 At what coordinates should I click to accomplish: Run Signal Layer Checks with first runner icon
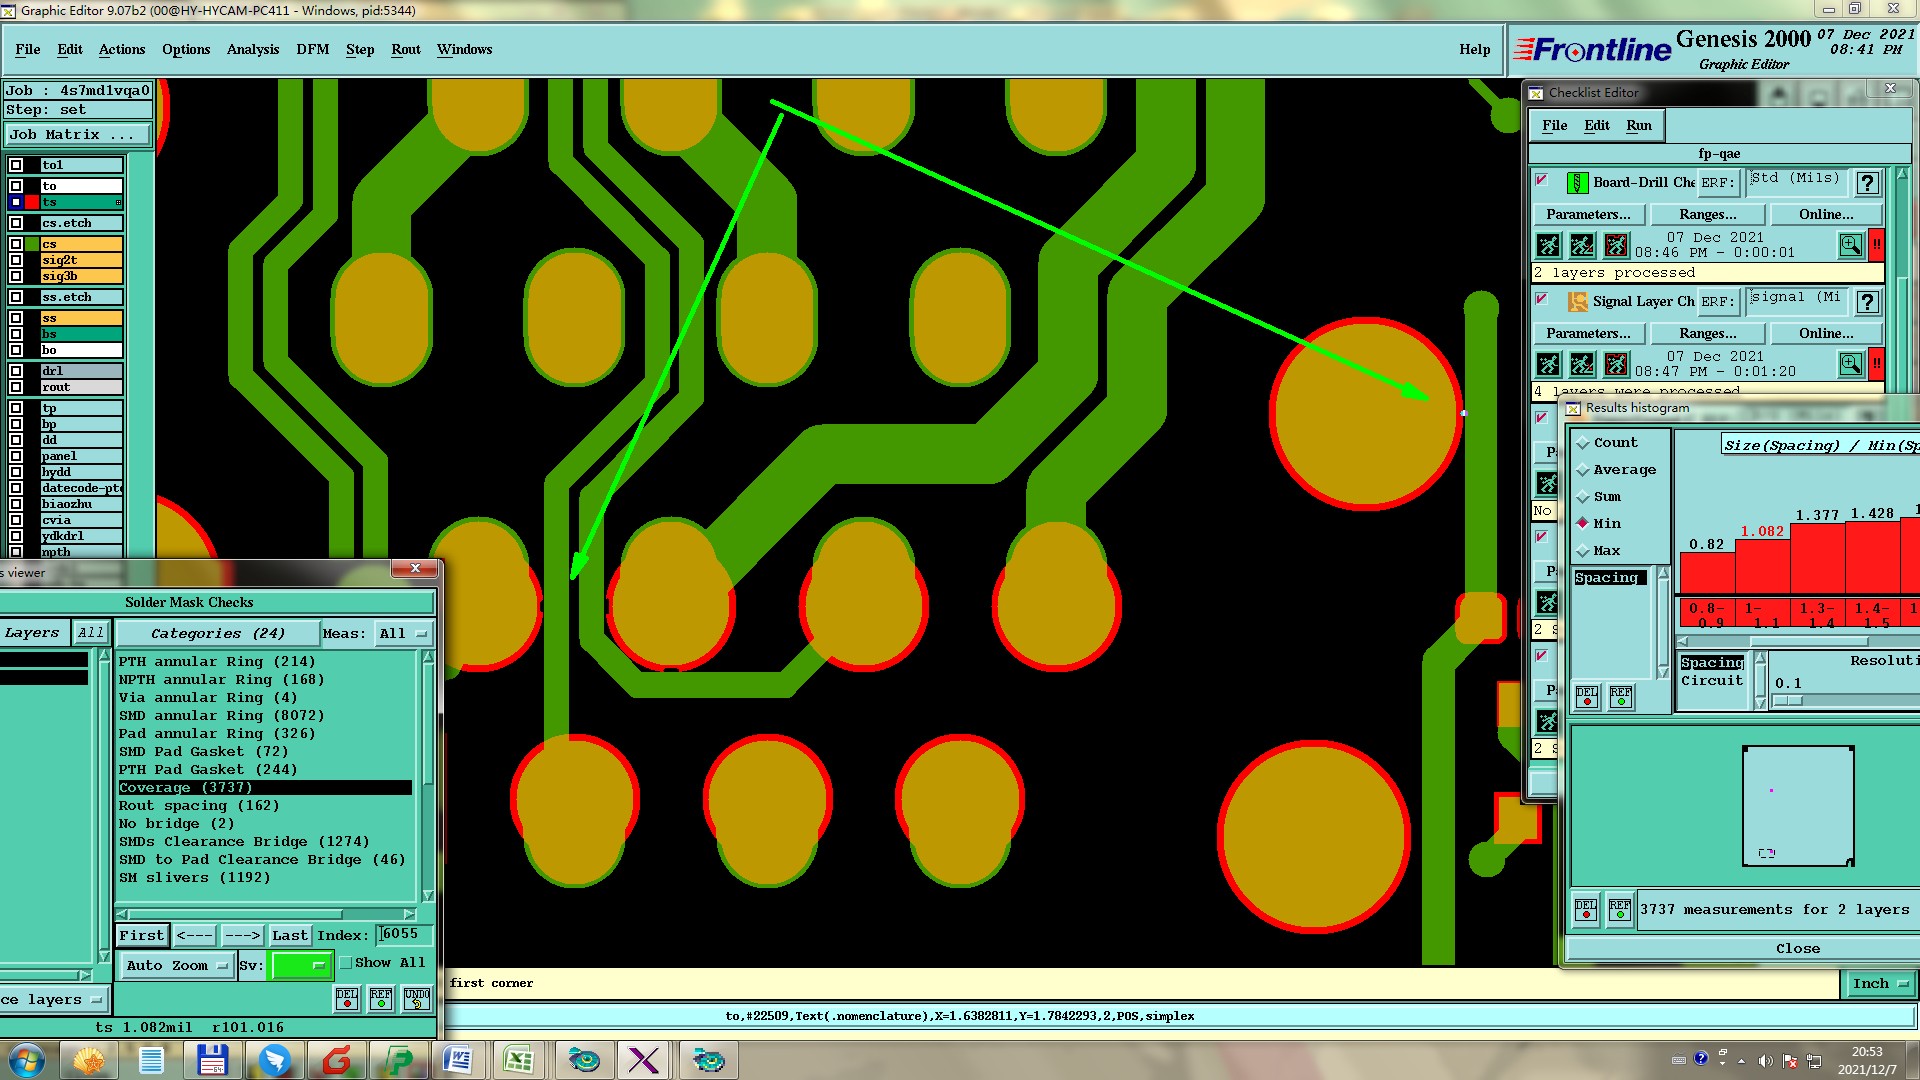1548,364
